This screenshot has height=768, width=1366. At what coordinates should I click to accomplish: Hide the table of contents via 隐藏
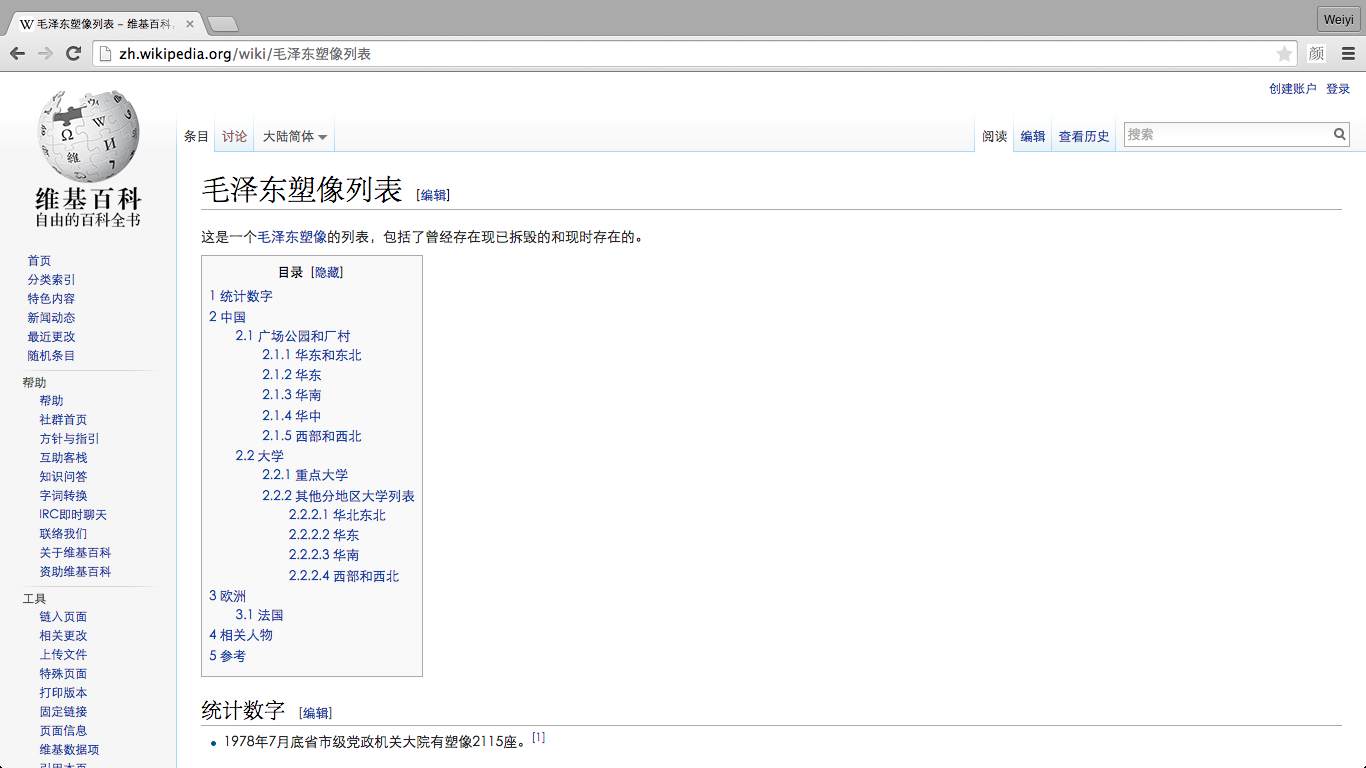[x=328, y=272]
